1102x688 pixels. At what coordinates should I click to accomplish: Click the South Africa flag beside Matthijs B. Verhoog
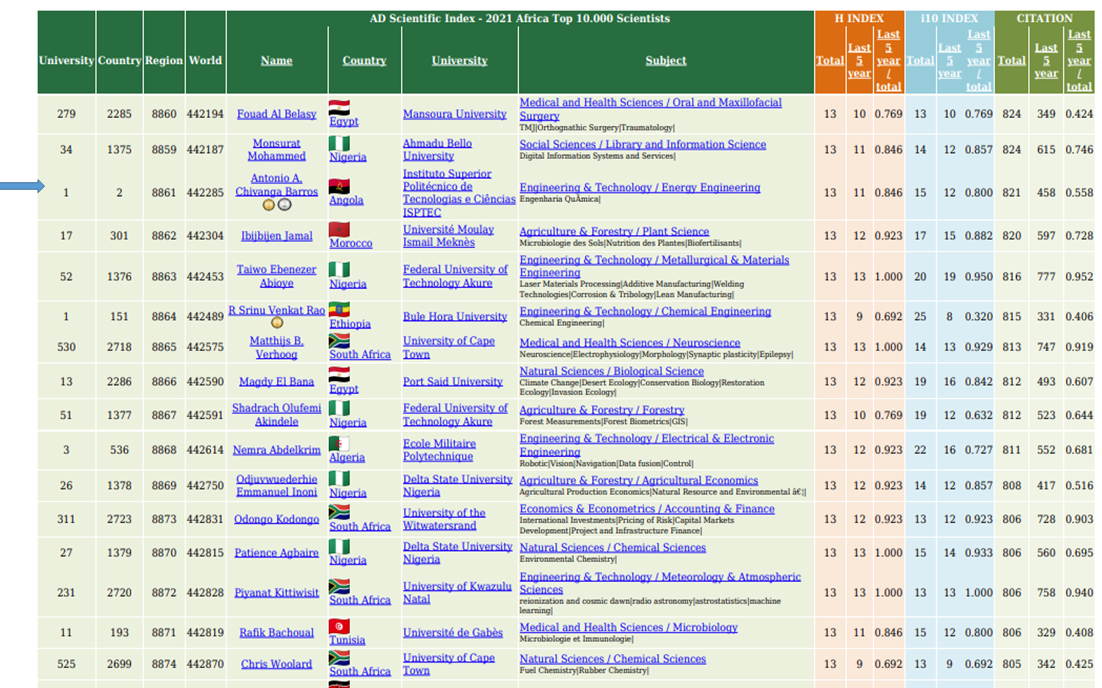tap(339, 341)
